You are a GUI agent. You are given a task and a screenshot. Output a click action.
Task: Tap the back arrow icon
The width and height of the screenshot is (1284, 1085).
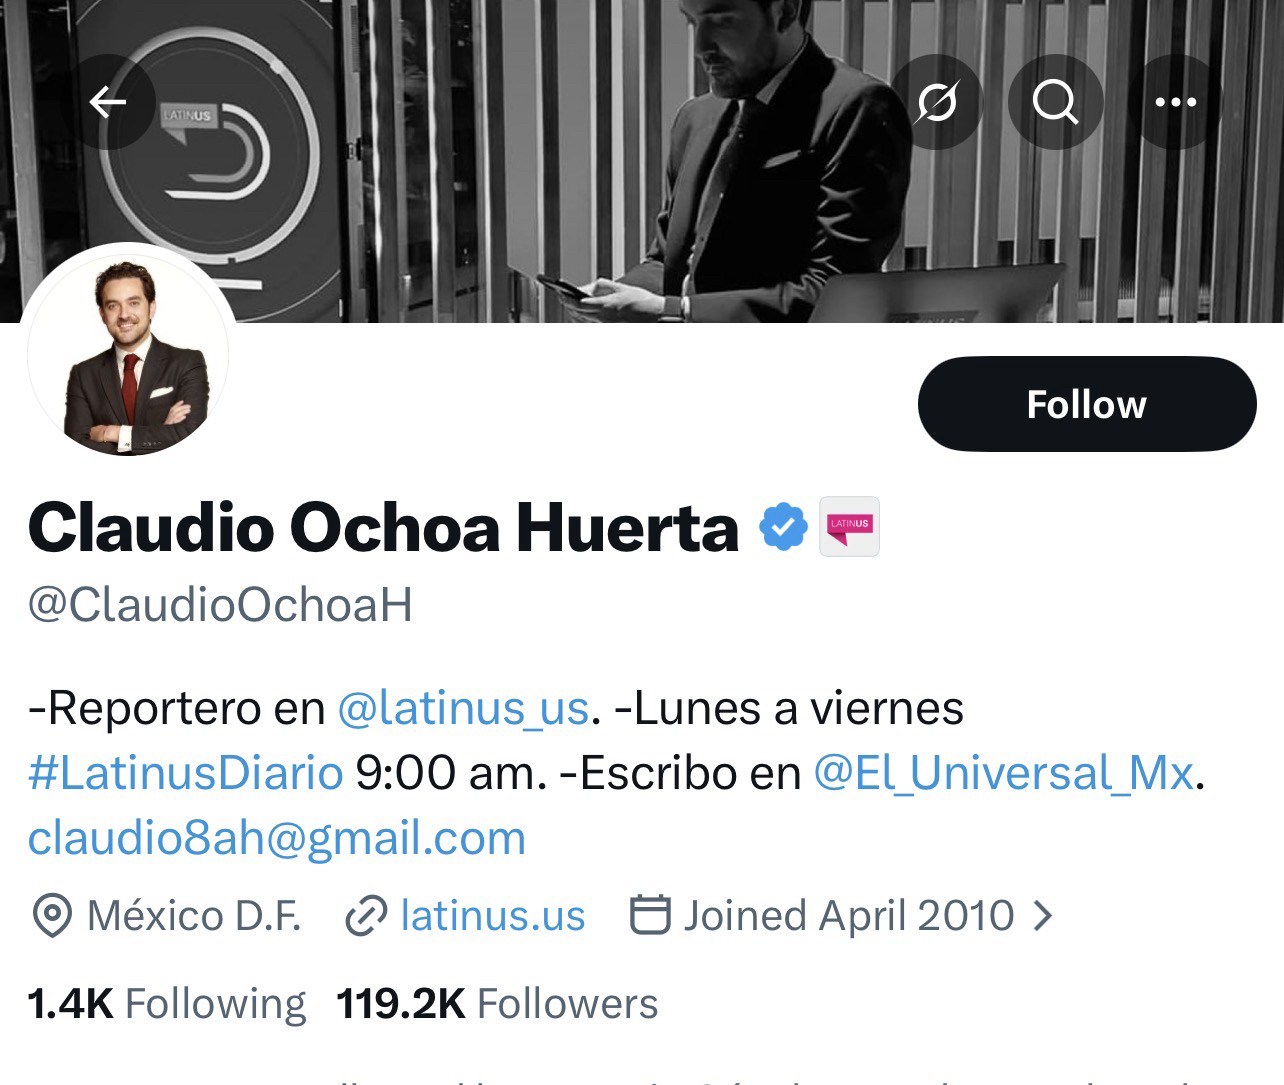coord(108,101)
